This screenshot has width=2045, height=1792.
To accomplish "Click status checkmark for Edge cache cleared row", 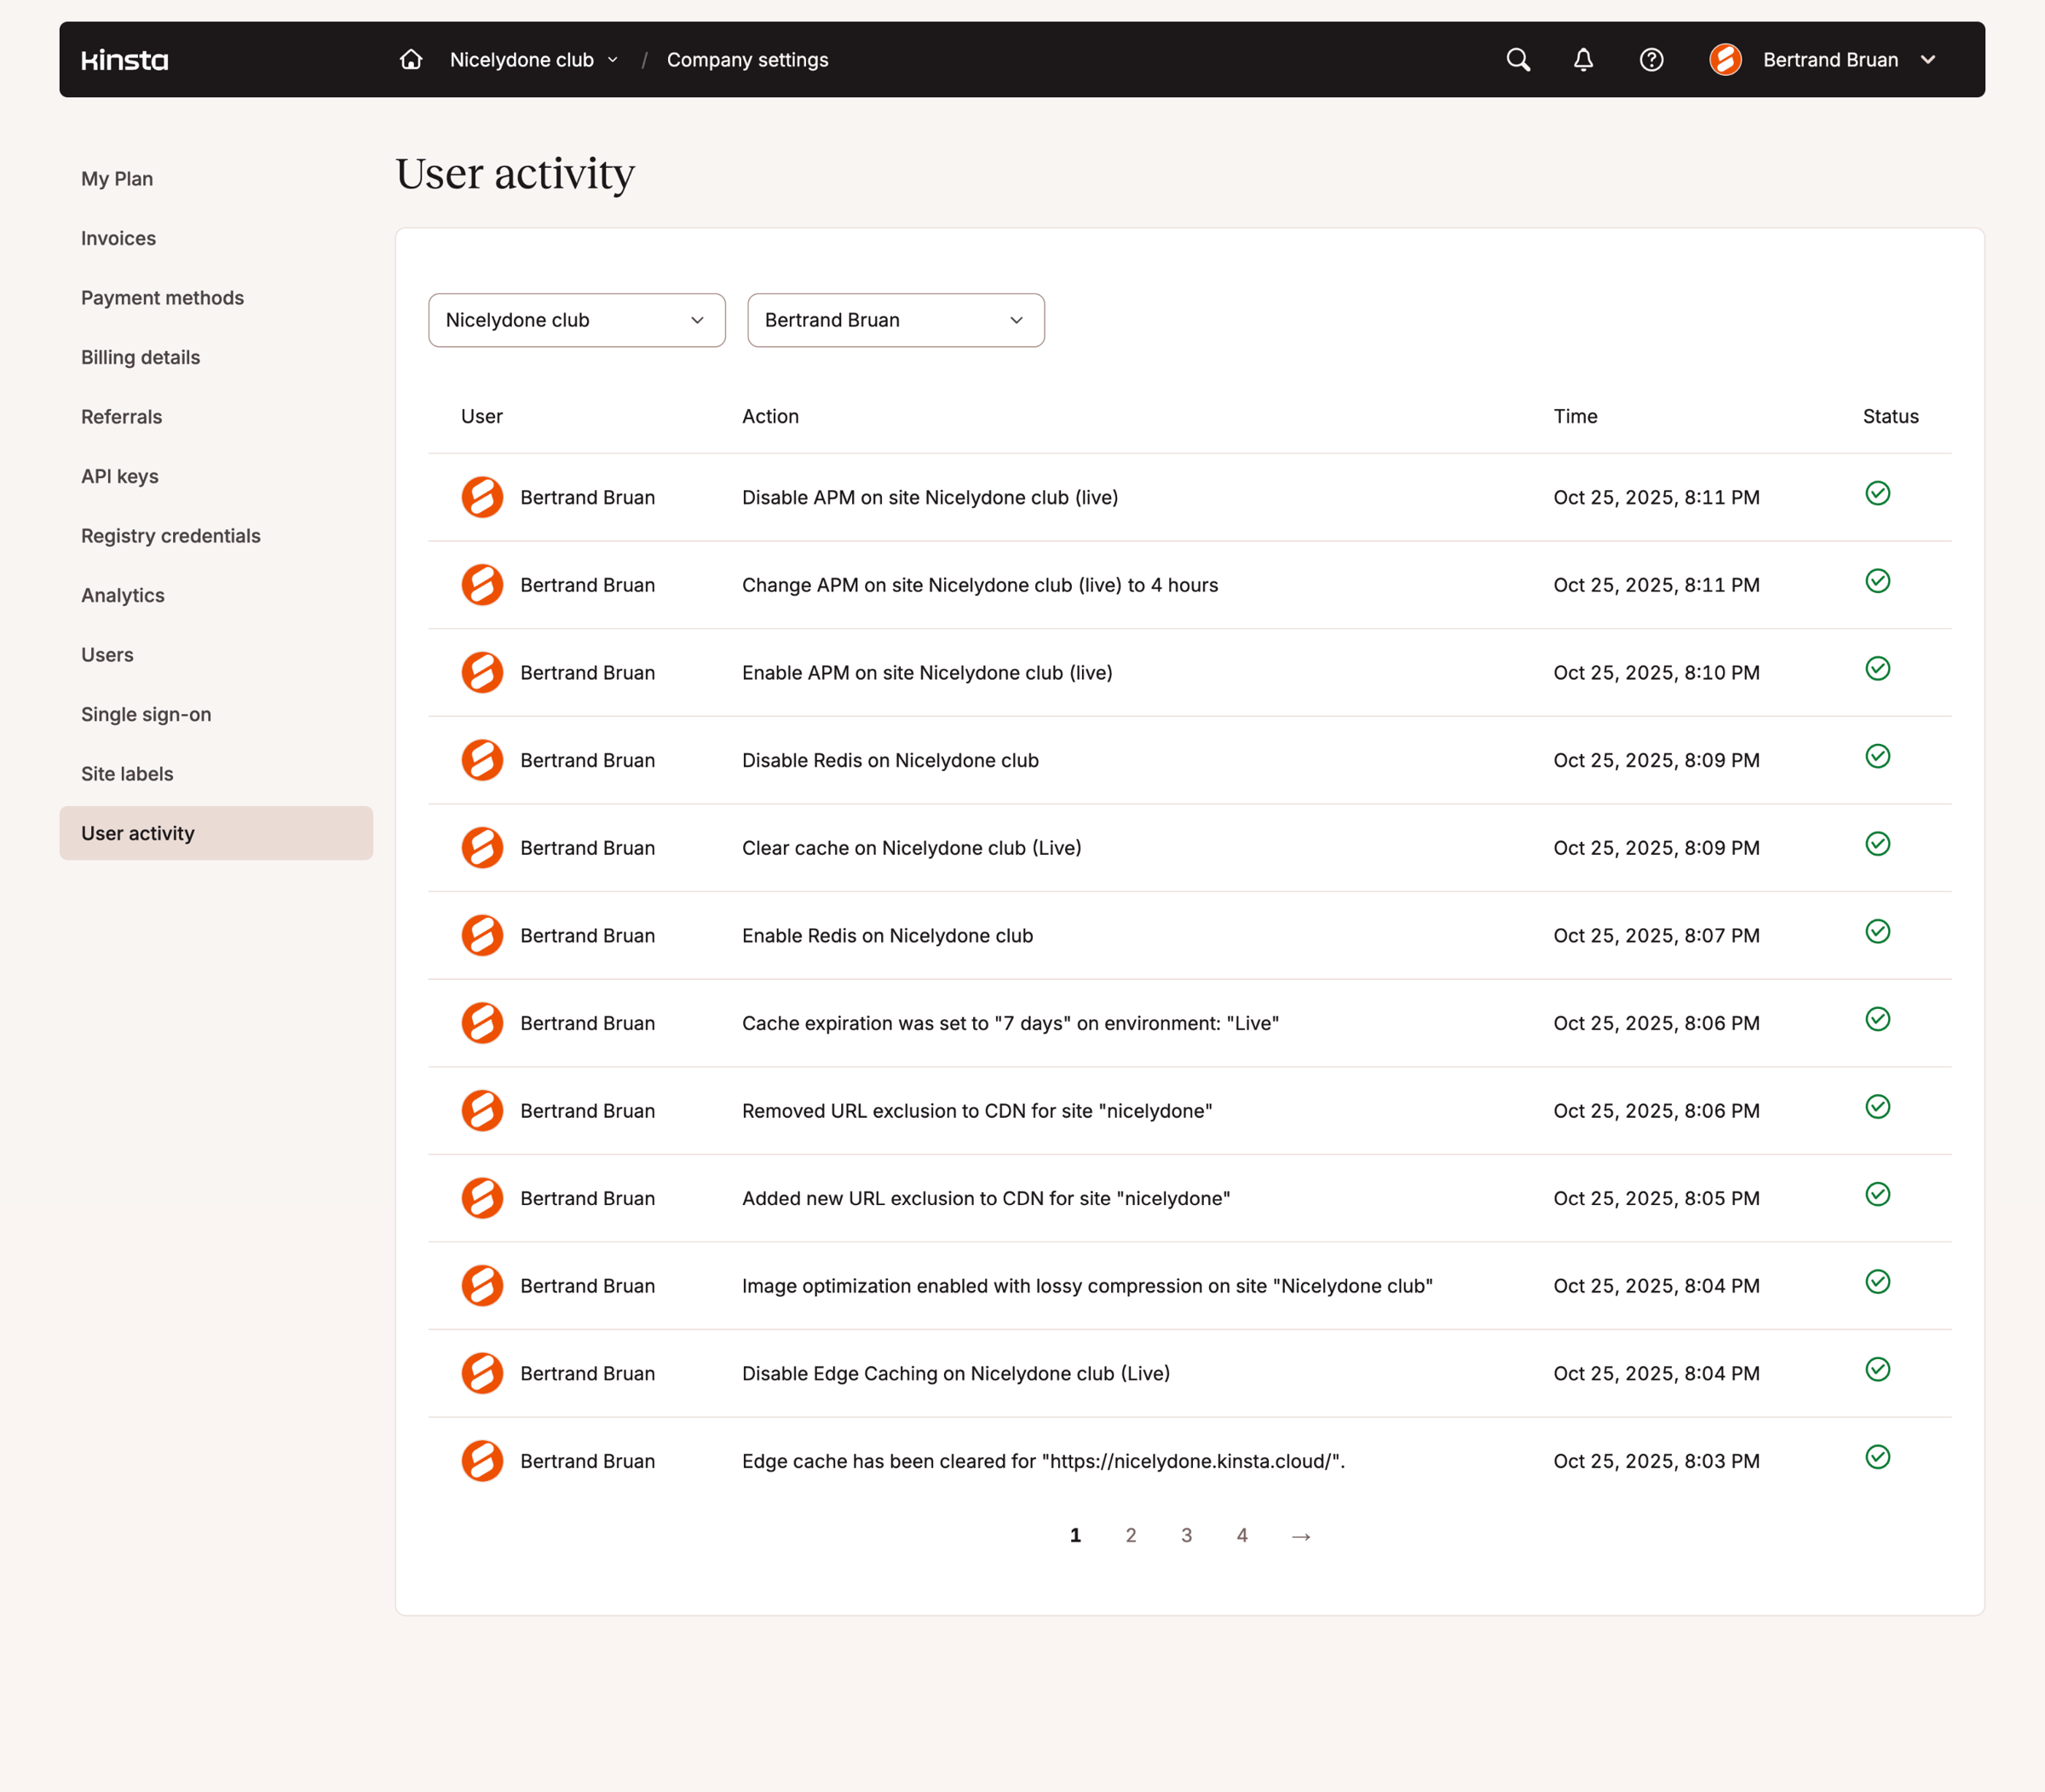I will (x=1878, y=1457).
